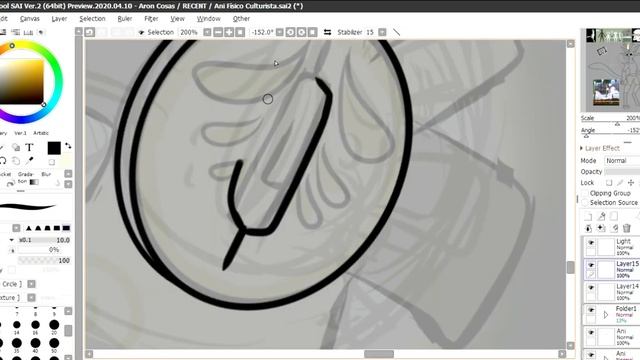Select the Text tool

point(29,147)
